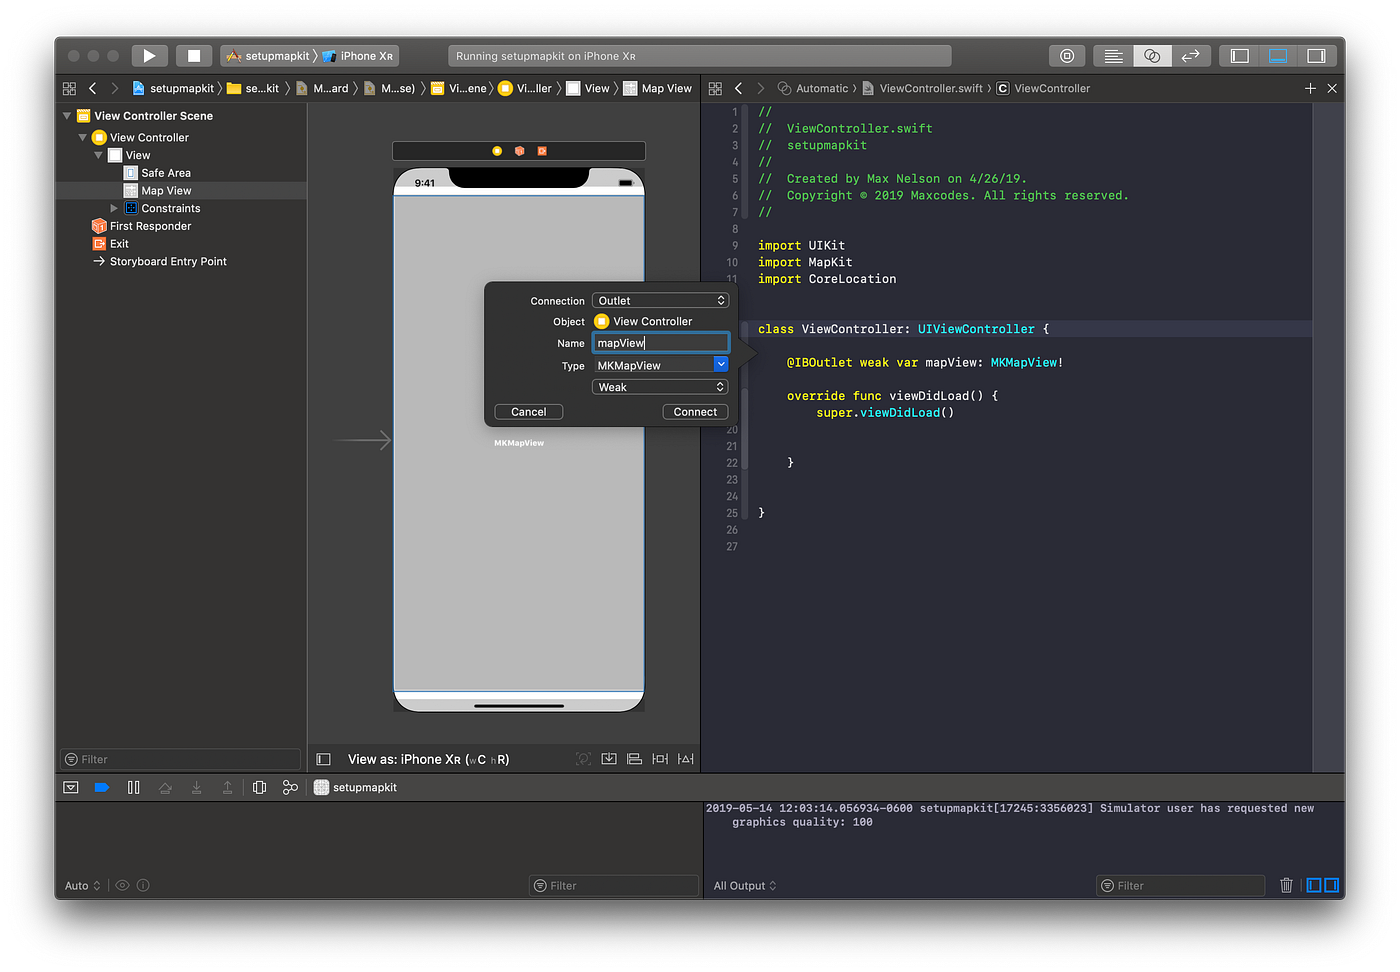Open the Add New Constraints pin menu
Screen dimensions: 1400x972
point(660,759)
